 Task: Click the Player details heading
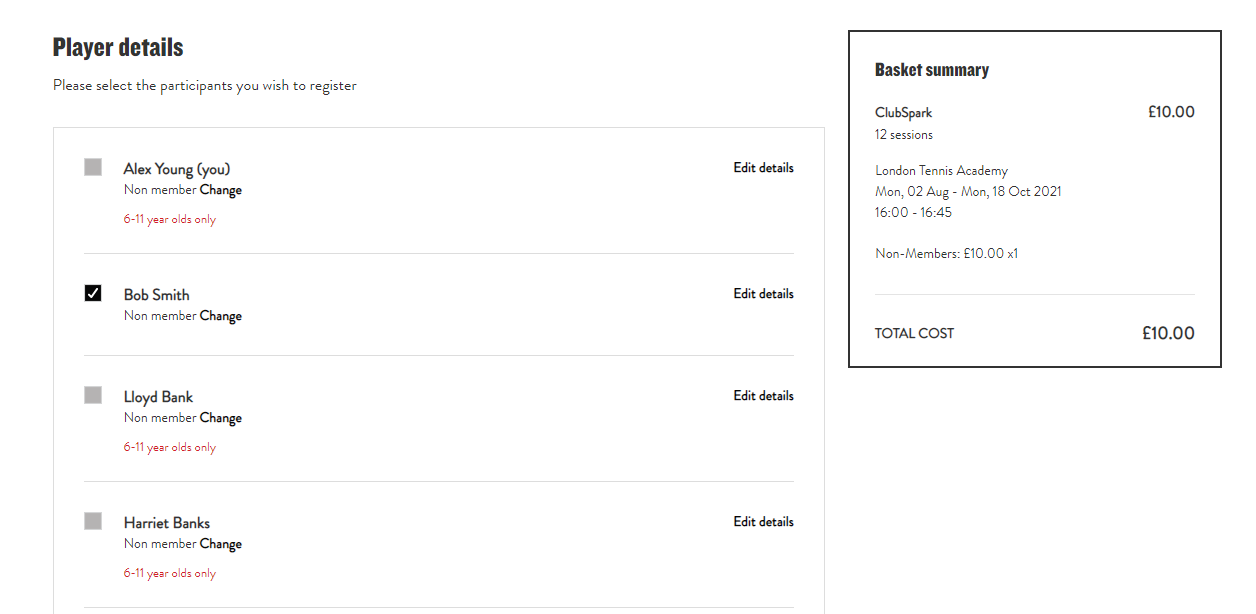118,48
